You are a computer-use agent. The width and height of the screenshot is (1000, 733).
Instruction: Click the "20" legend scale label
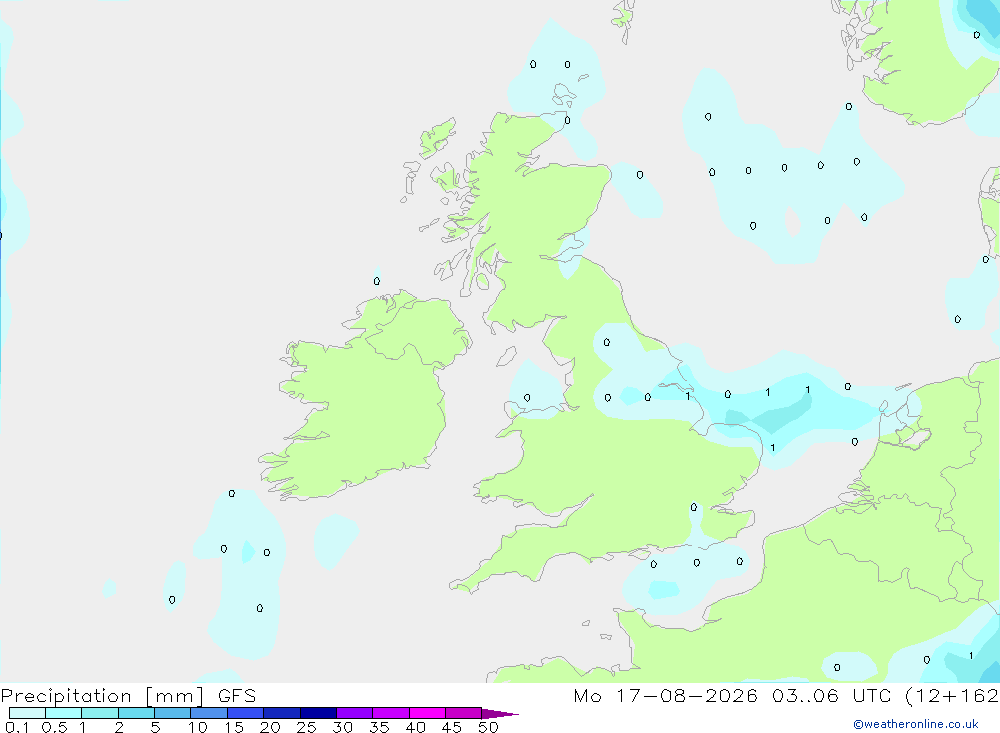[x=270, y=727]
